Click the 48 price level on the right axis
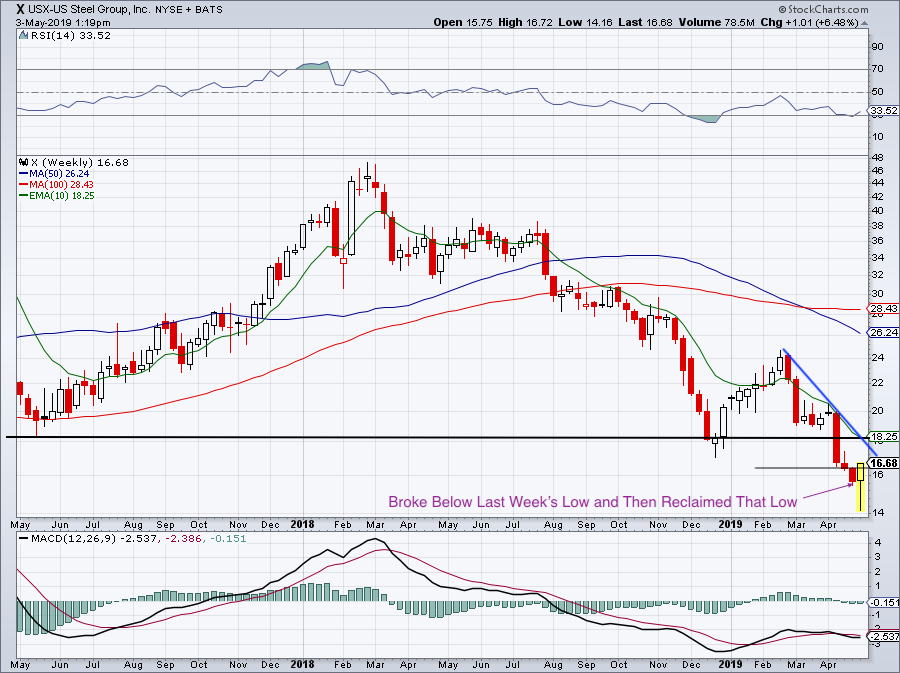Screen dimensions: 900x673 (x=877, y=158)
